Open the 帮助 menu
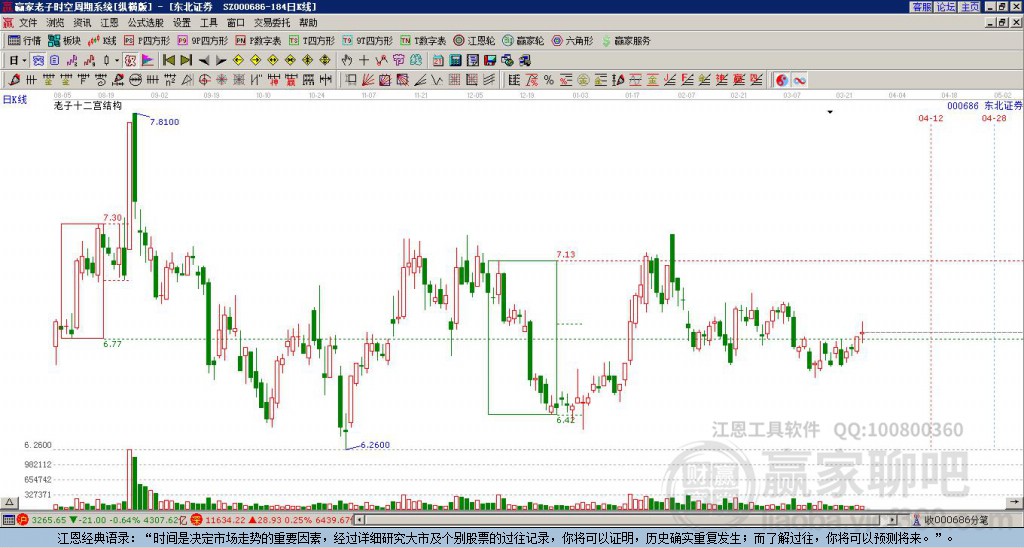The height and width of the screenshot is (548, 1024). coord(308,23)
